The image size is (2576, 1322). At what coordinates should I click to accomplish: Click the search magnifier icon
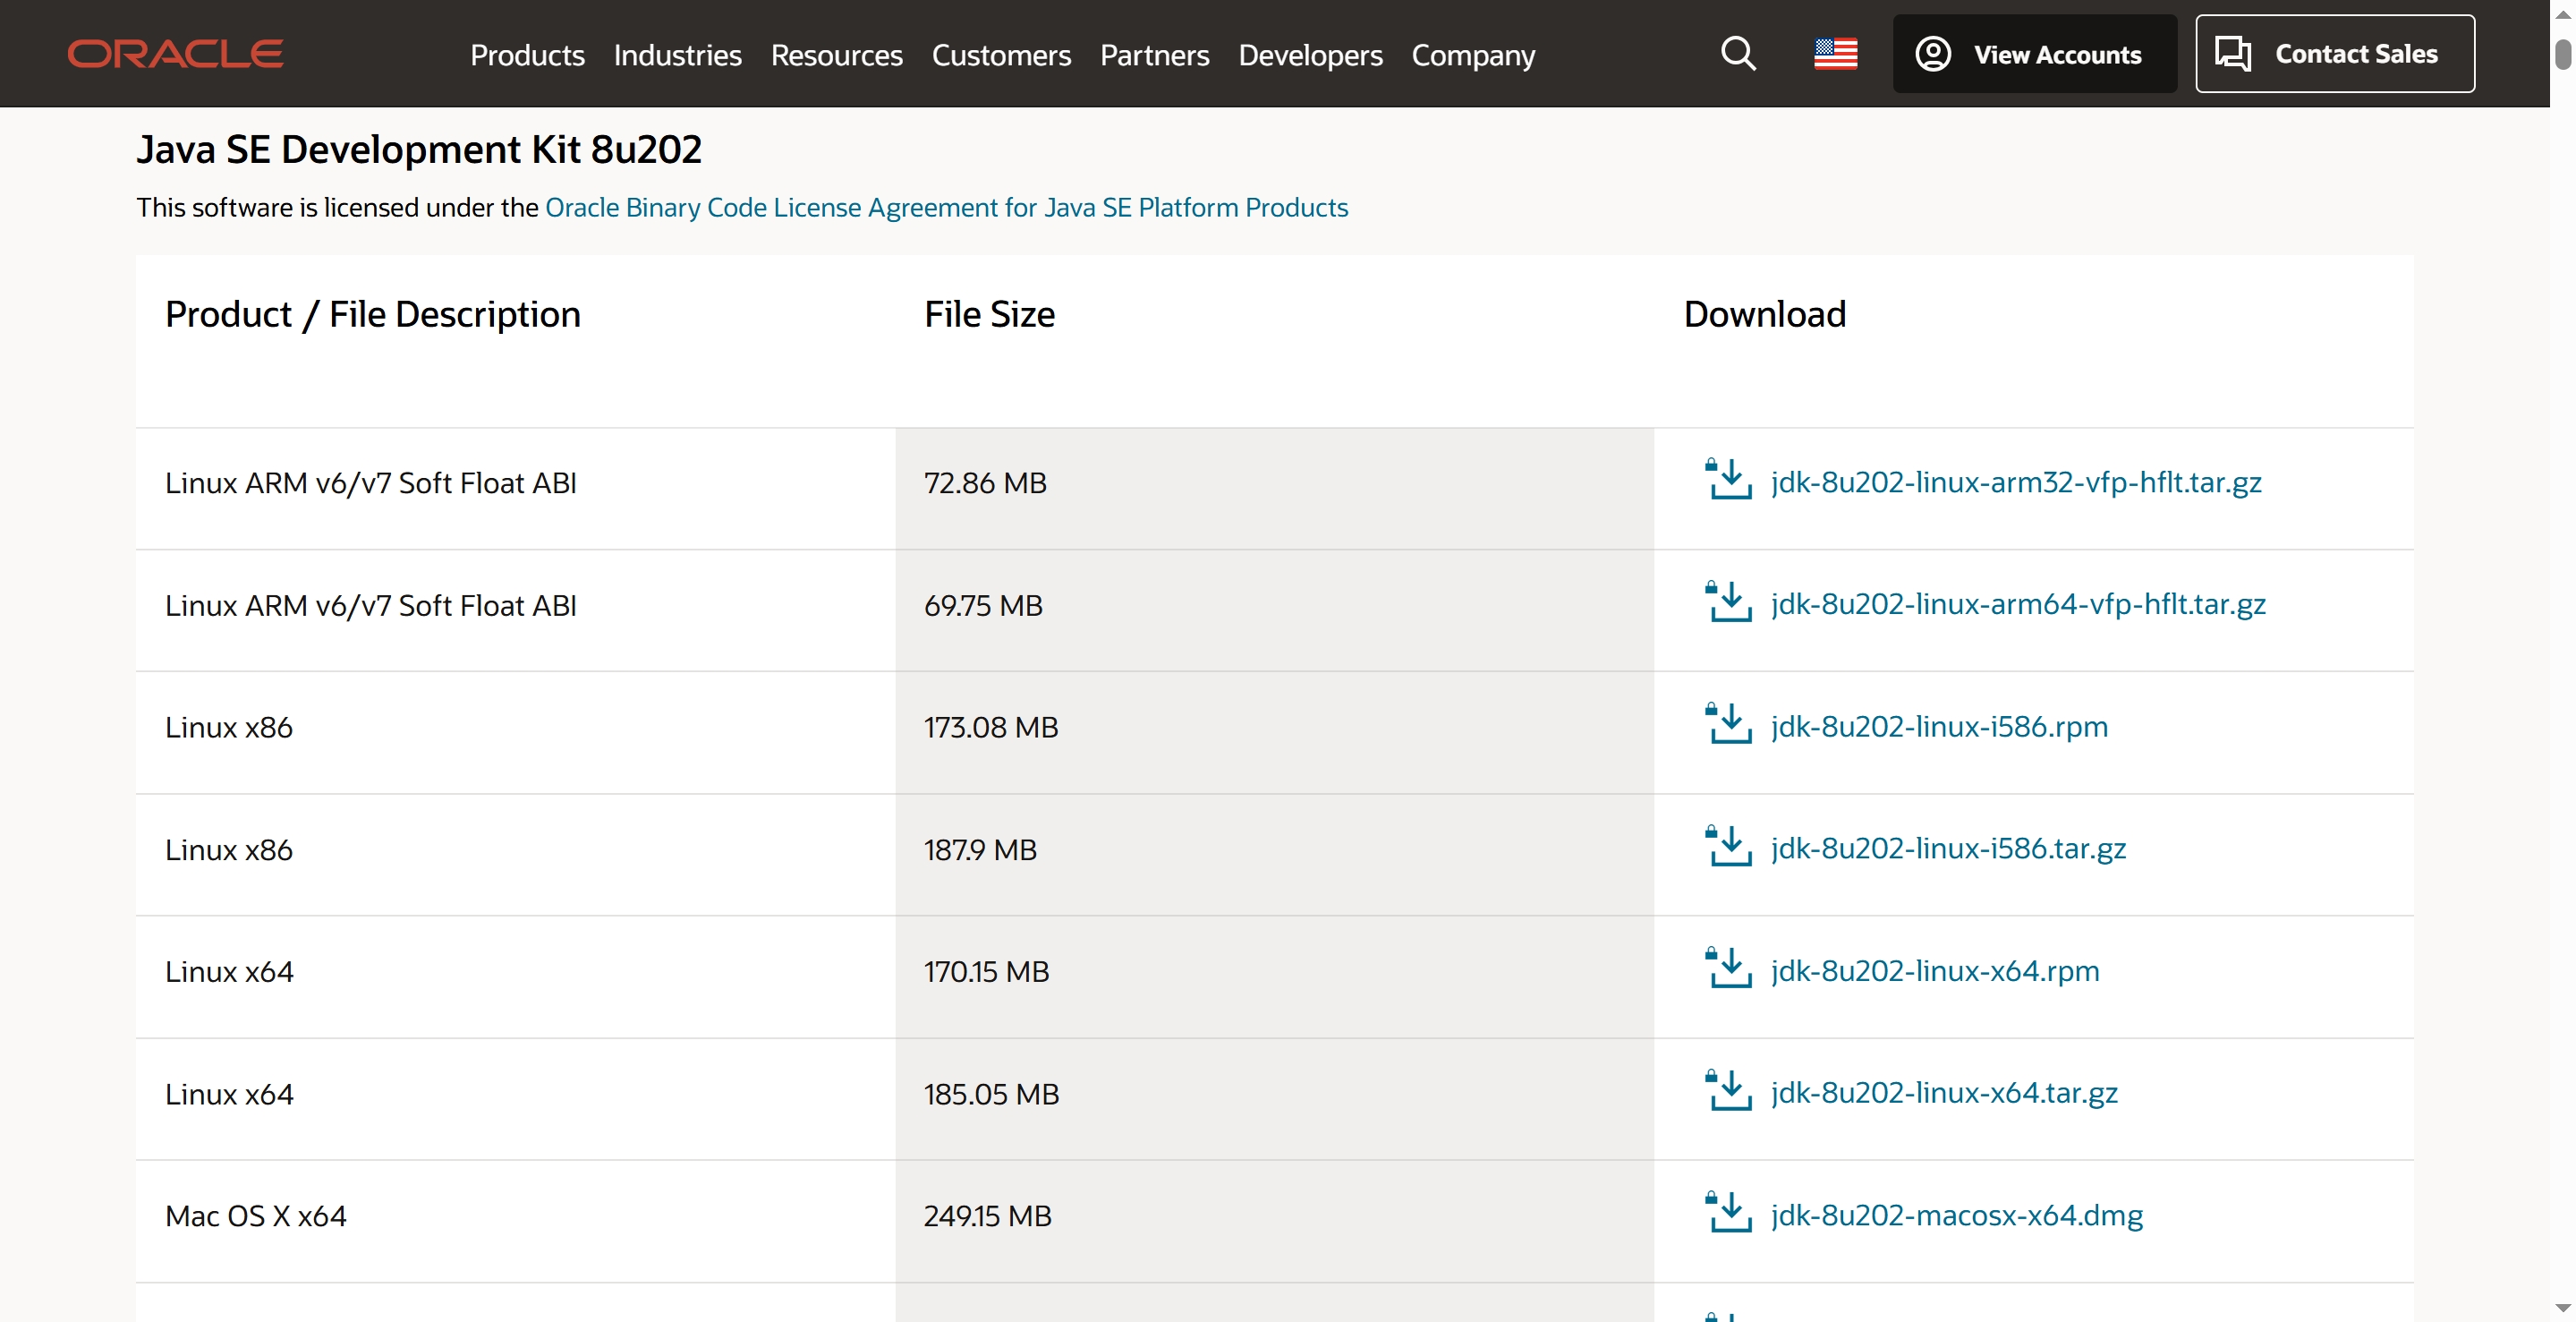pyautogui.click(x=1738, y=54)
